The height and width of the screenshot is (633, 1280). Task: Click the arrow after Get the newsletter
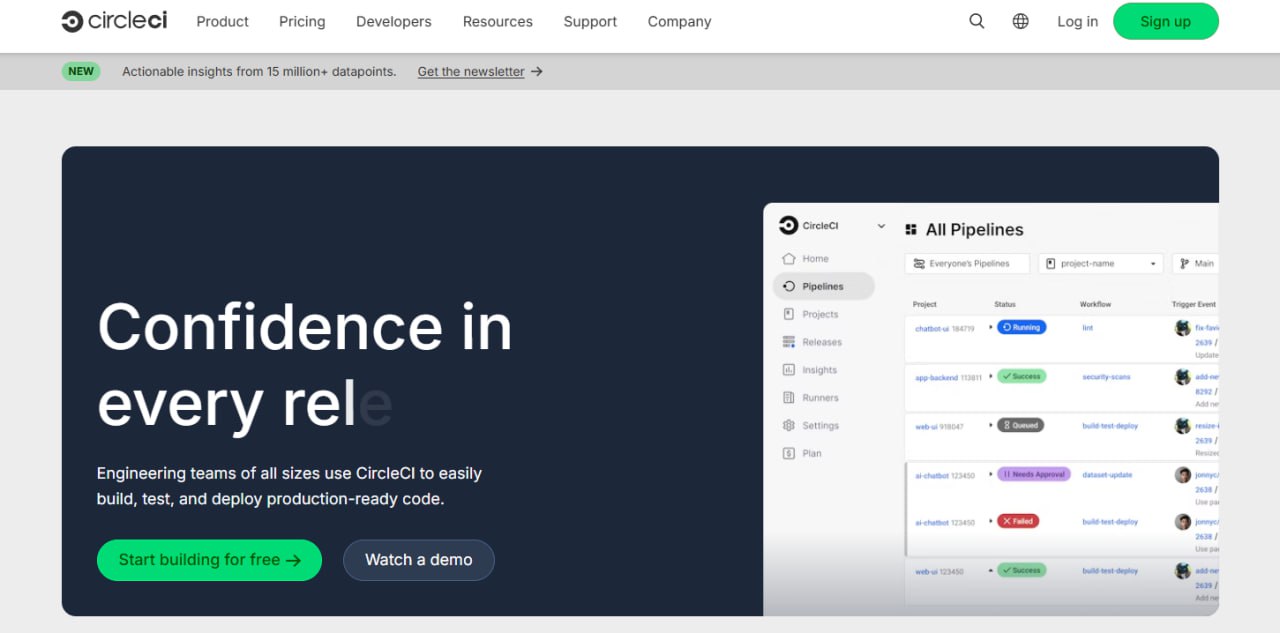coord(537,72)
